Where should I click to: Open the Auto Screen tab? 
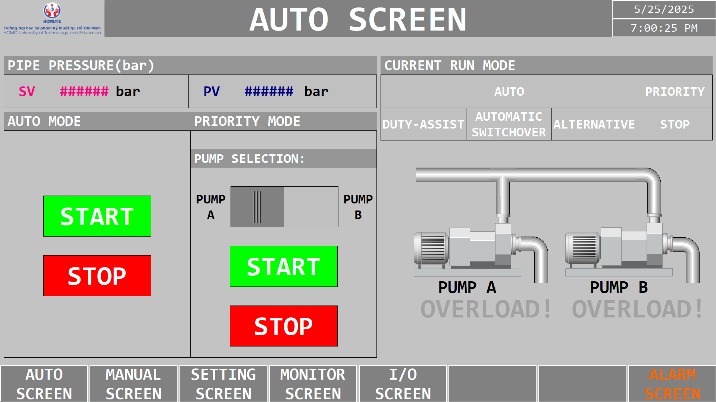(44, 384)
